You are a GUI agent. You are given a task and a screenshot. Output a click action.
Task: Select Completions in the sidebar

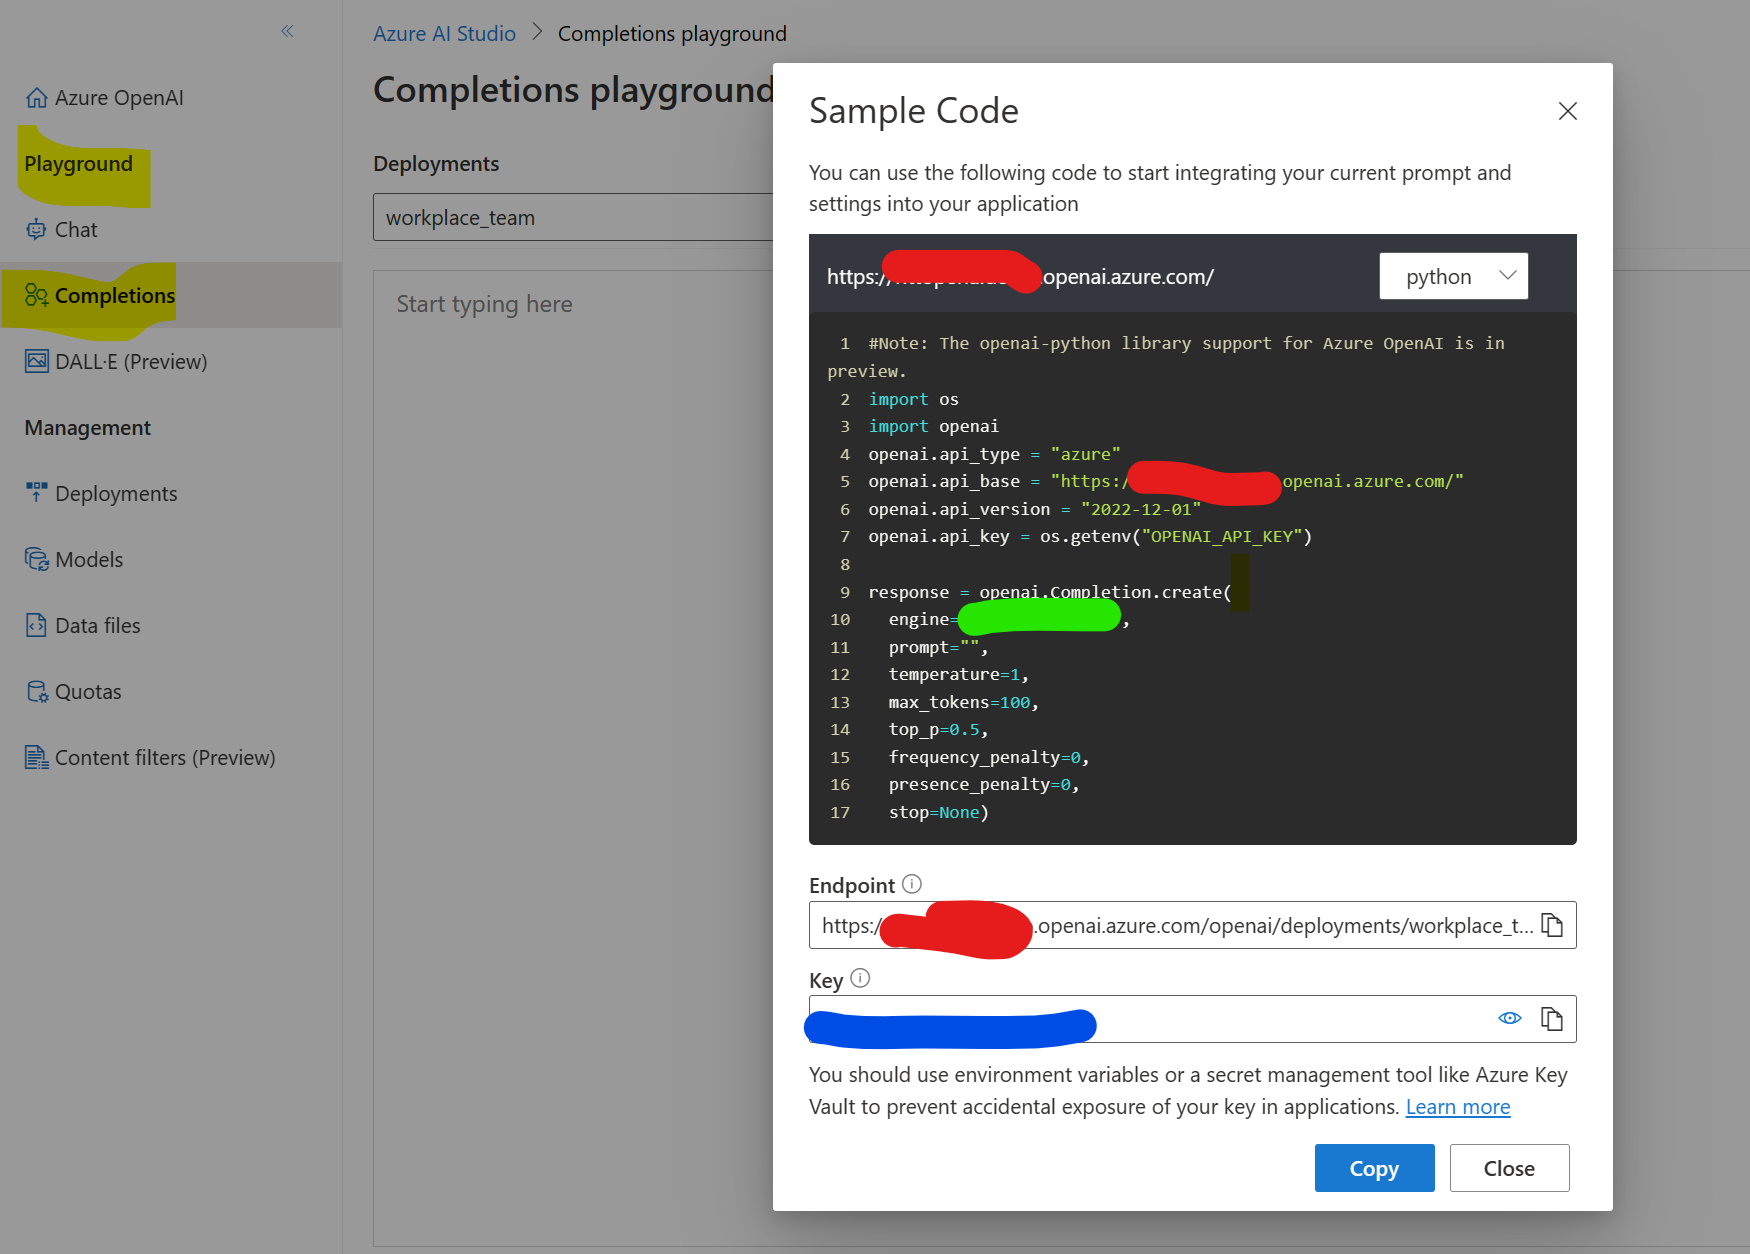pos(171,295)
